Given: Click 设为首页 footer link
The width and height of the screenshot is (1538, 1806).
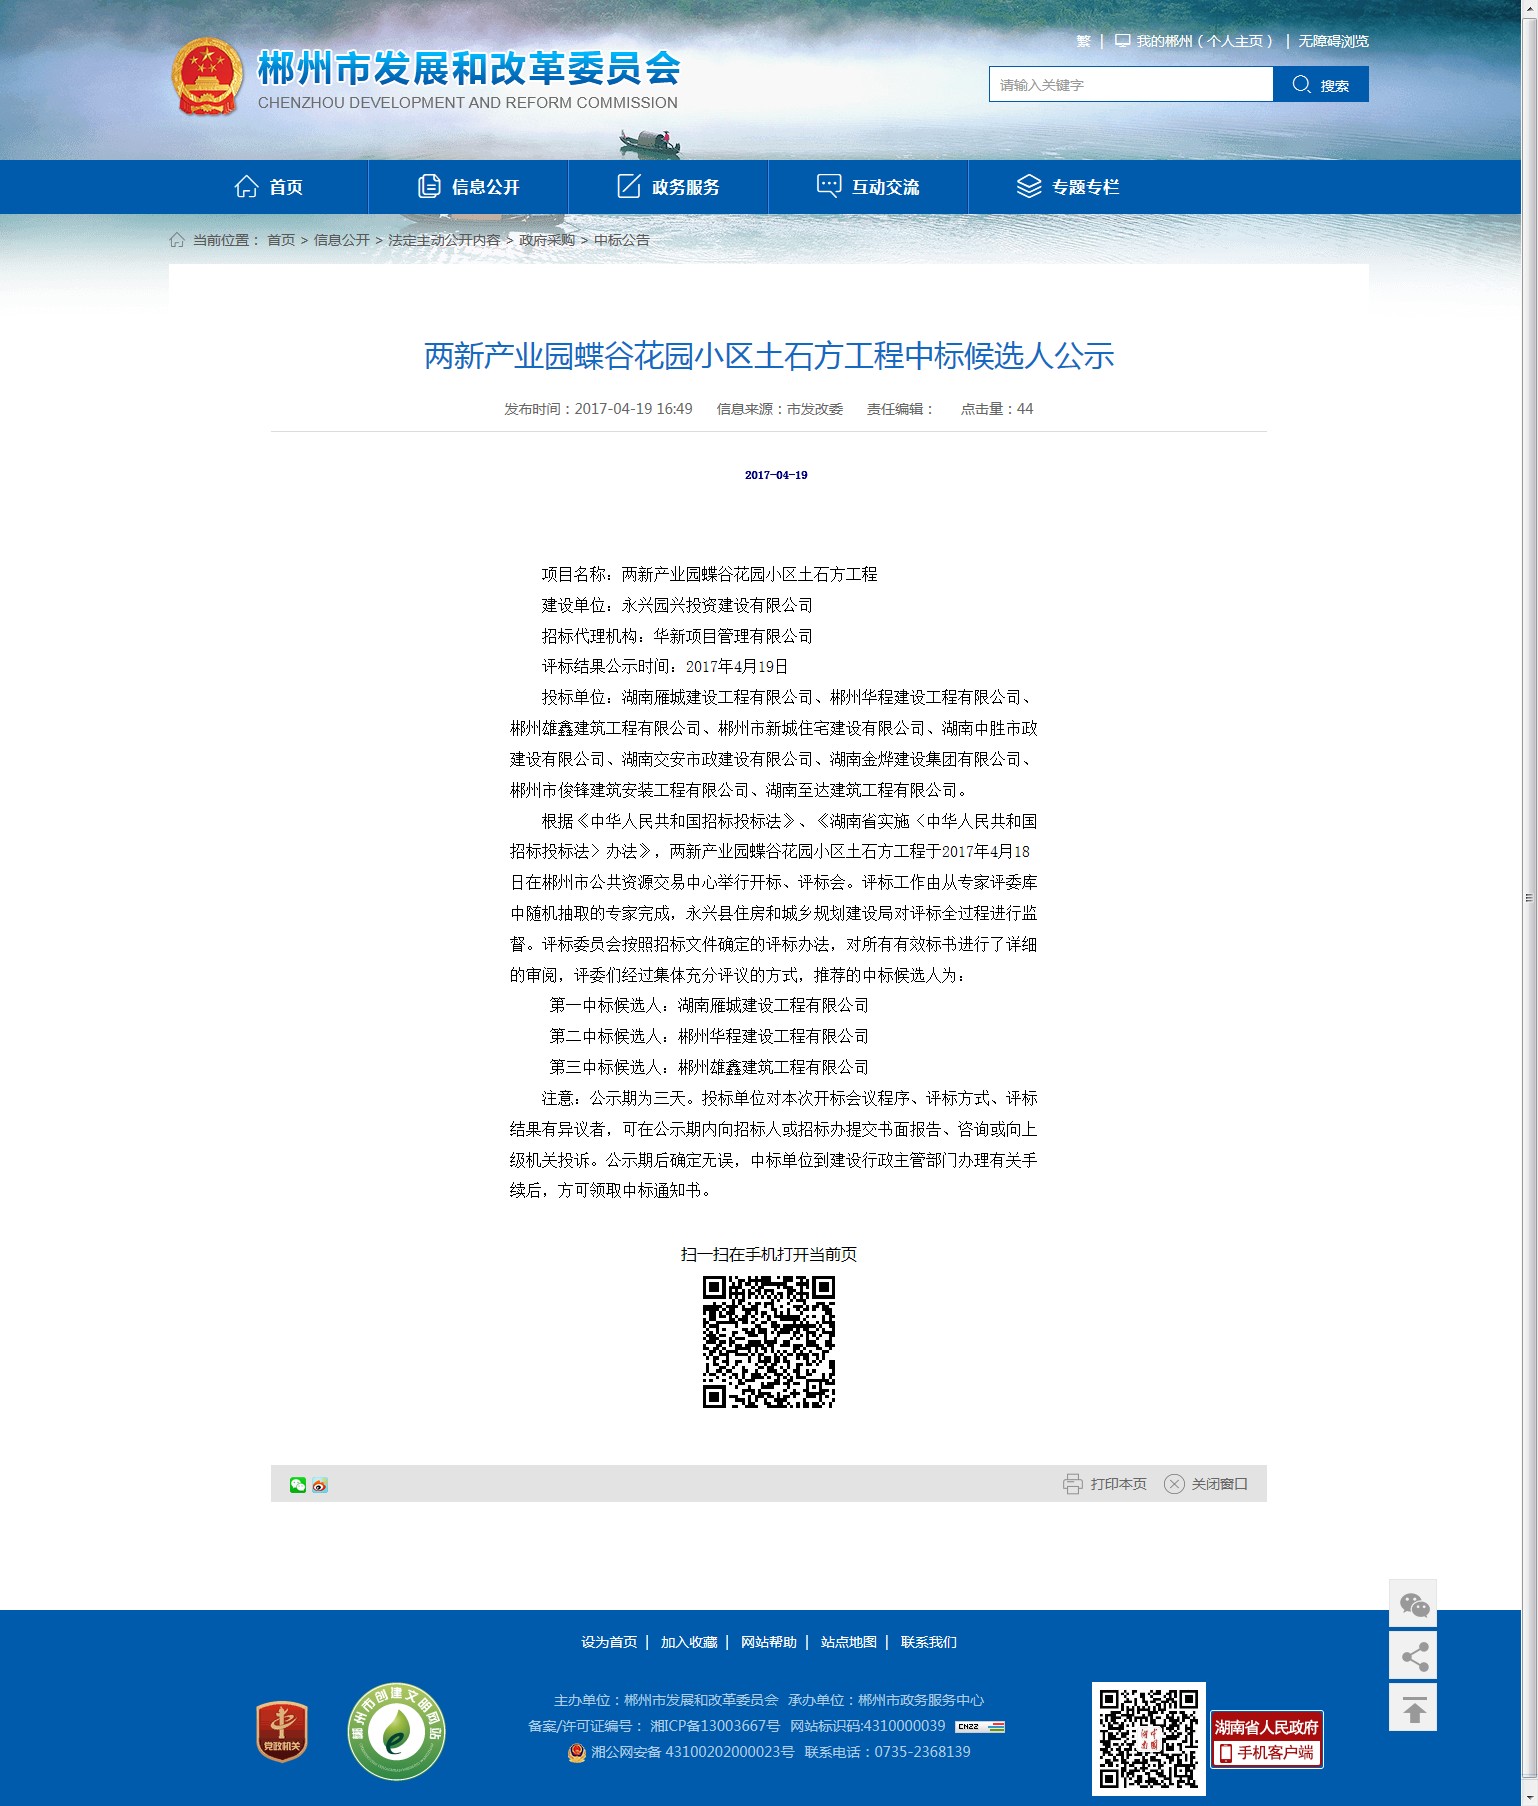Looking at the screenshot, I should tap(609, 1642).
